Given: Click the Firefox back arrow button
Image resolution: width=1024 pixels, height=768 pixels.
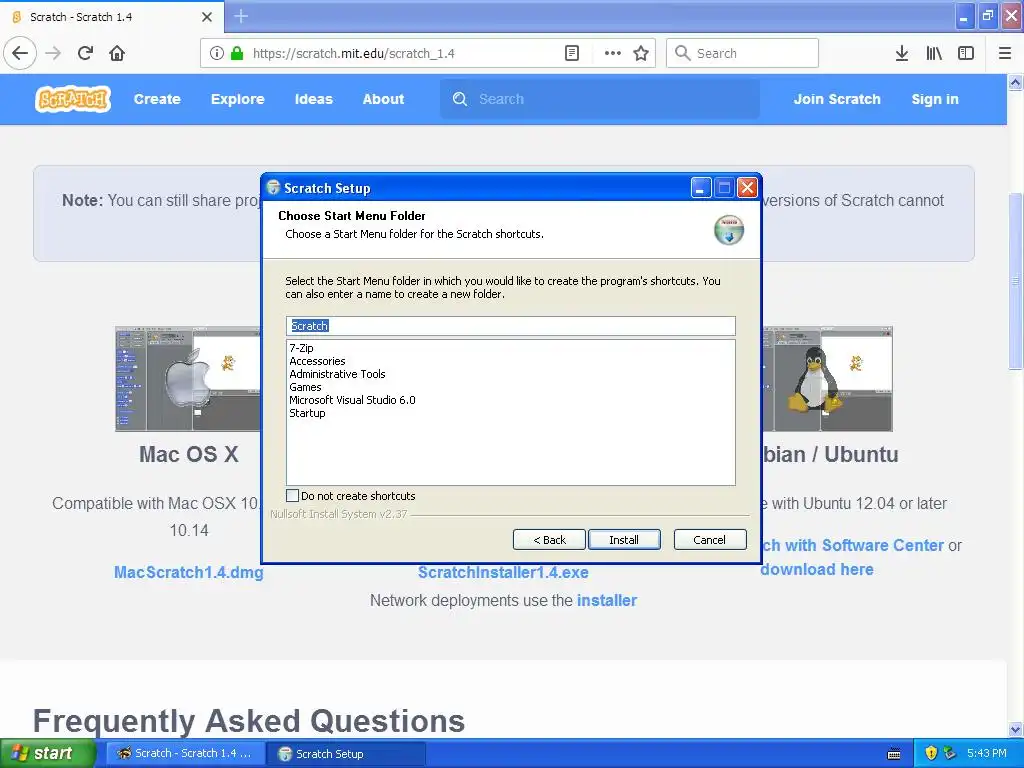Looking at the screenshot, I should click(20, 53).
